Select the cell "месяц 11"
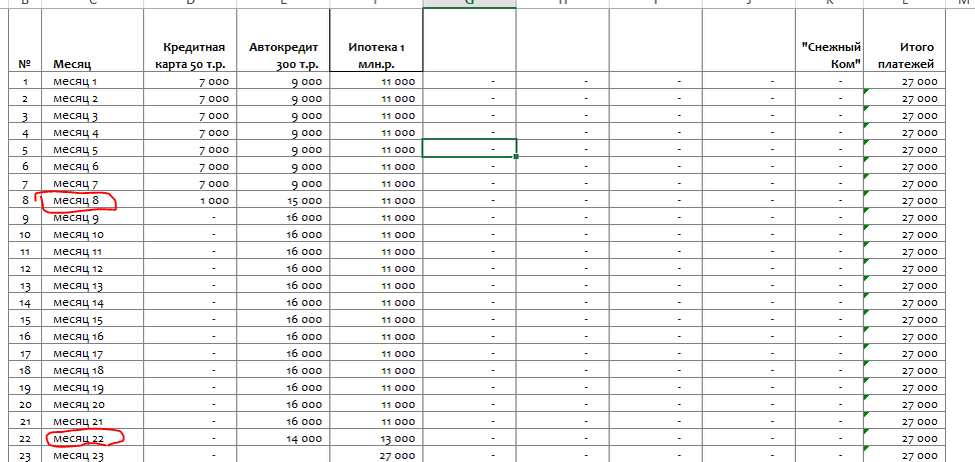Screen dimensions: 975x462 click(x=92, y=251)
